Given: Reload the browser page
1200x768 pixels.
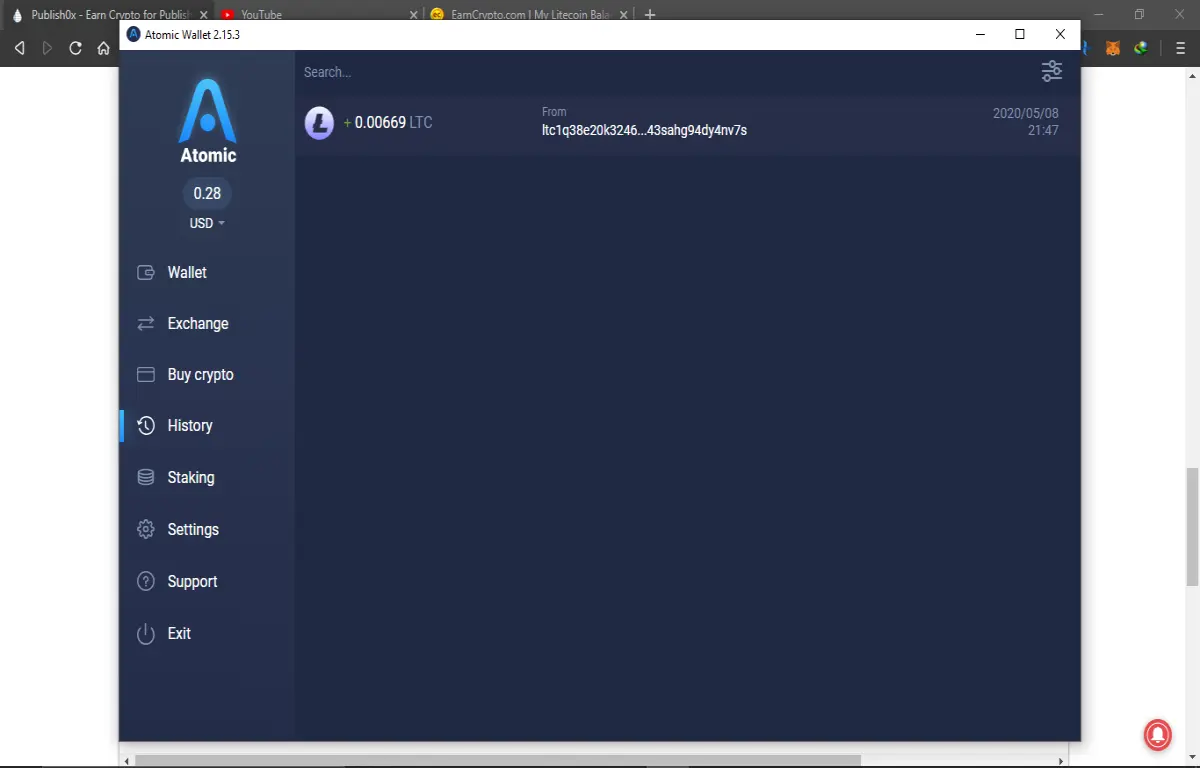Looking at the screenshot, I should click(75, 48).
